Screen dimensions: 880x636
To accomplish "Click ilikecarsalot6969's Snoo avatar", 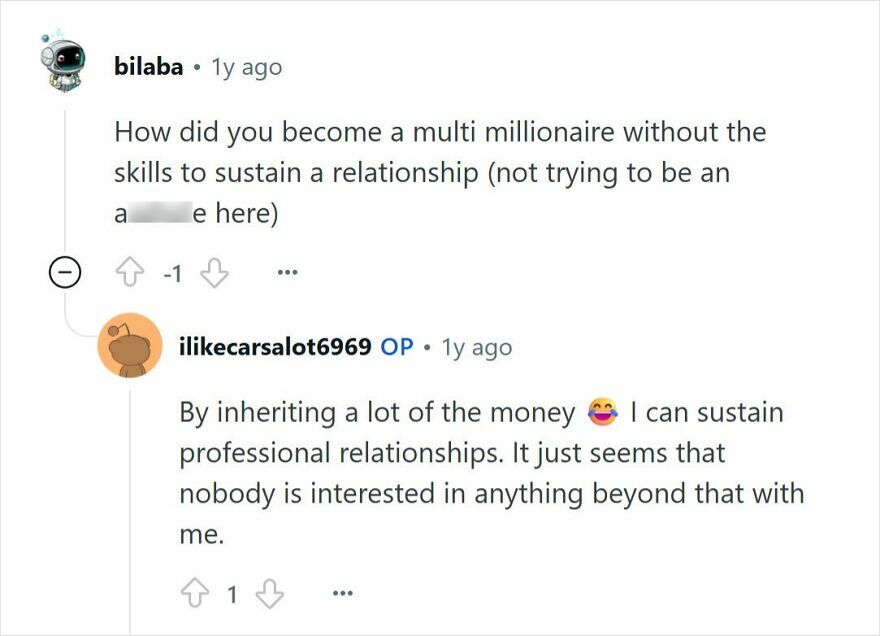I will (x=130, y=346).
